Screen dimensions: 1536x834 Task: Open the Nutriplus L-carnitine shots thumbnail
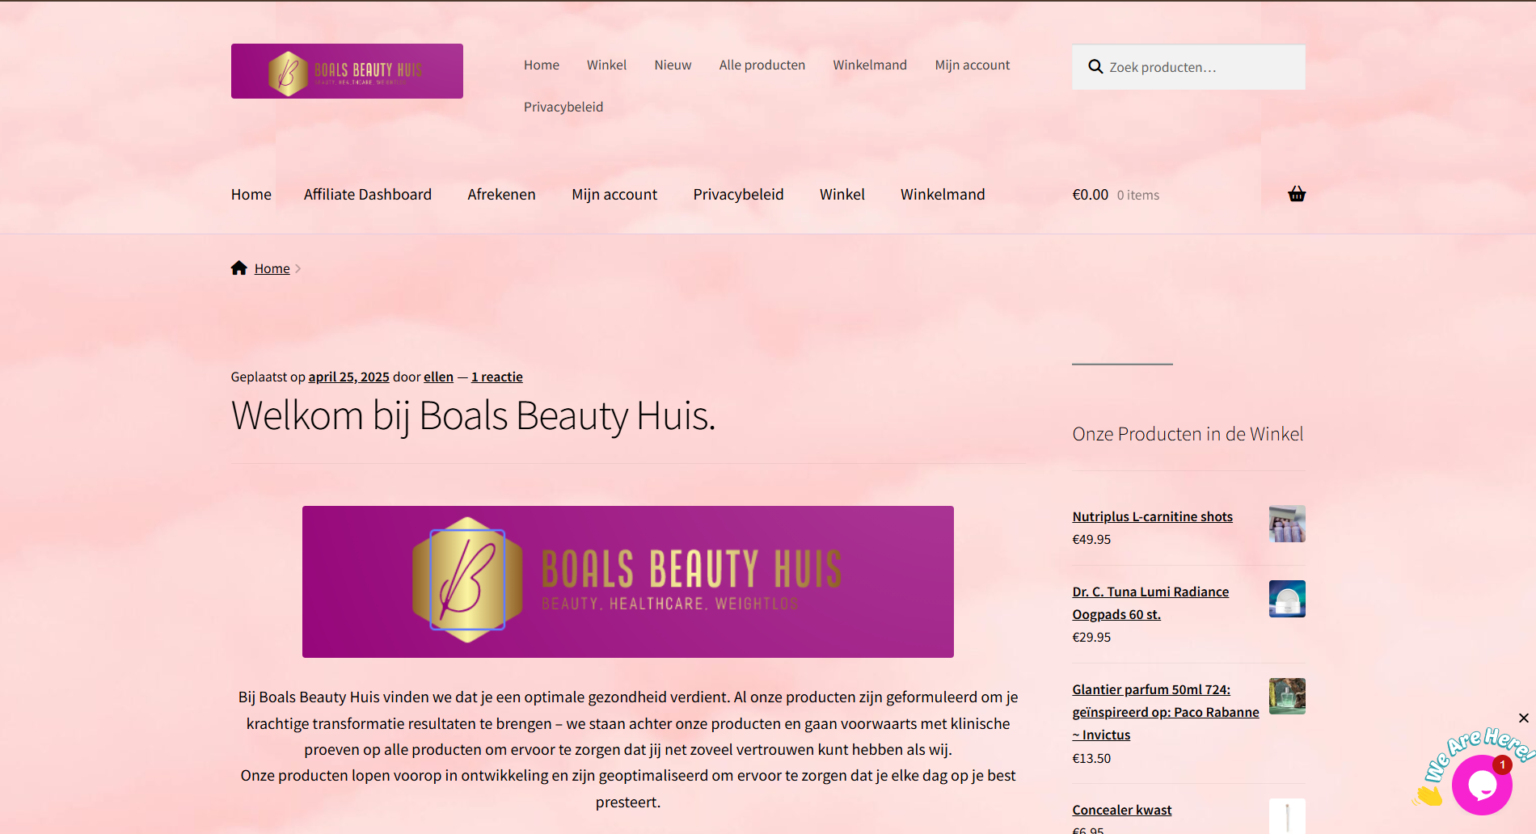(1286, 524)
